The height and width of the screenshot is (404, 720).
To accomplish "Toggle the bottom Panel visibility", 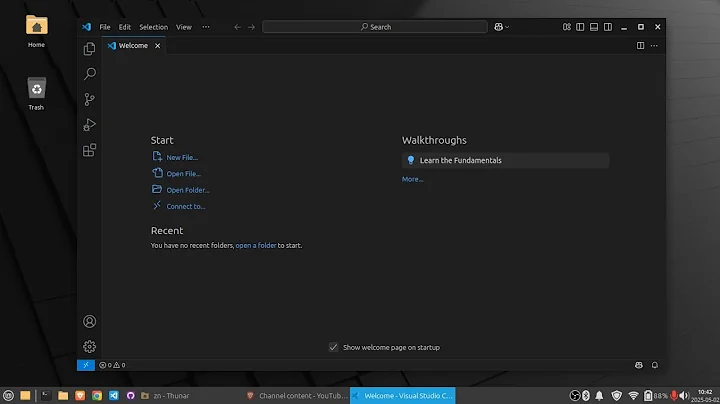I will [594, 27].
